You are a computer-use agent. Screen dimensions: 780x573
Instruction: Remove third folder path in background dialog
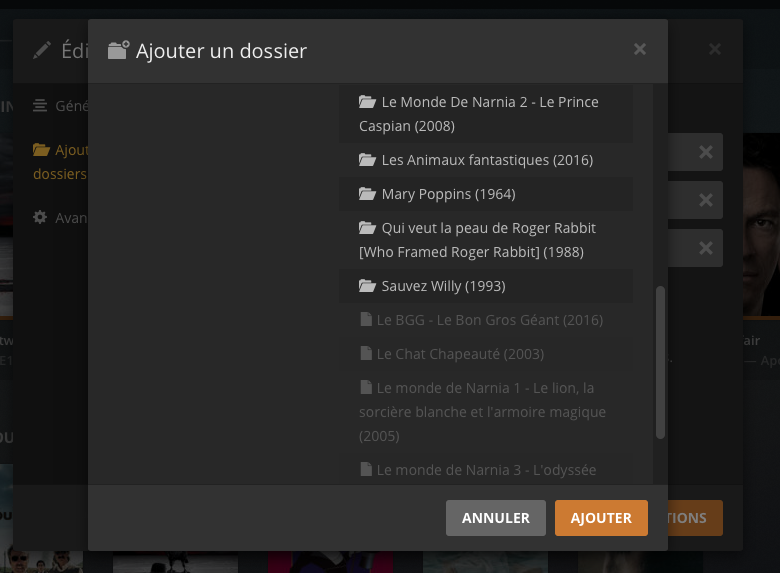coord(705,248)
